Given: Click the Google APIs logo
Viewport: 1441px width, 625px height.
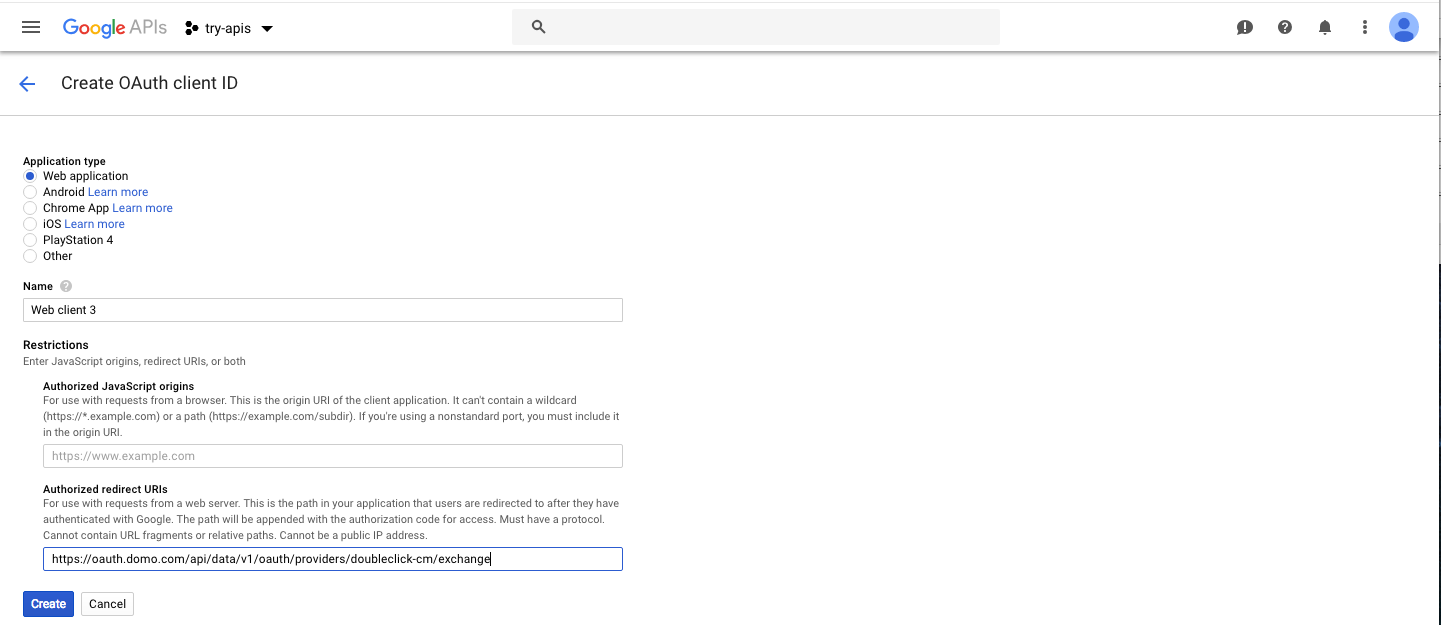Looking at the screenshot, I should [x=114, y=27].
